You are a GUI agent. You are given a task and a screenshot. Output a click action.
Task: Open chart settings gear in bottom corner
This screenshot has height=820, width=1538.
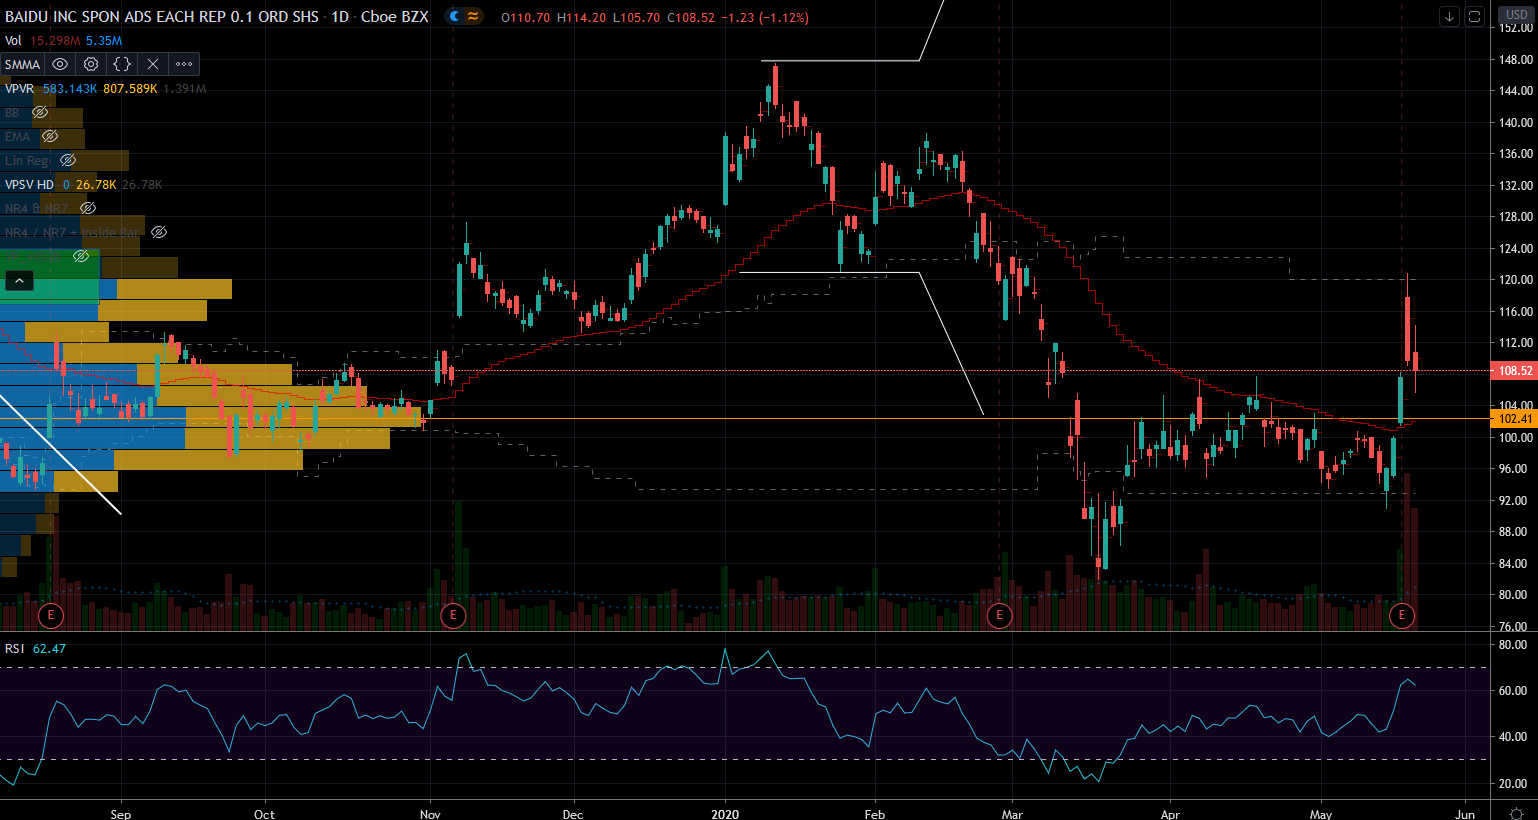[1516, 813]
